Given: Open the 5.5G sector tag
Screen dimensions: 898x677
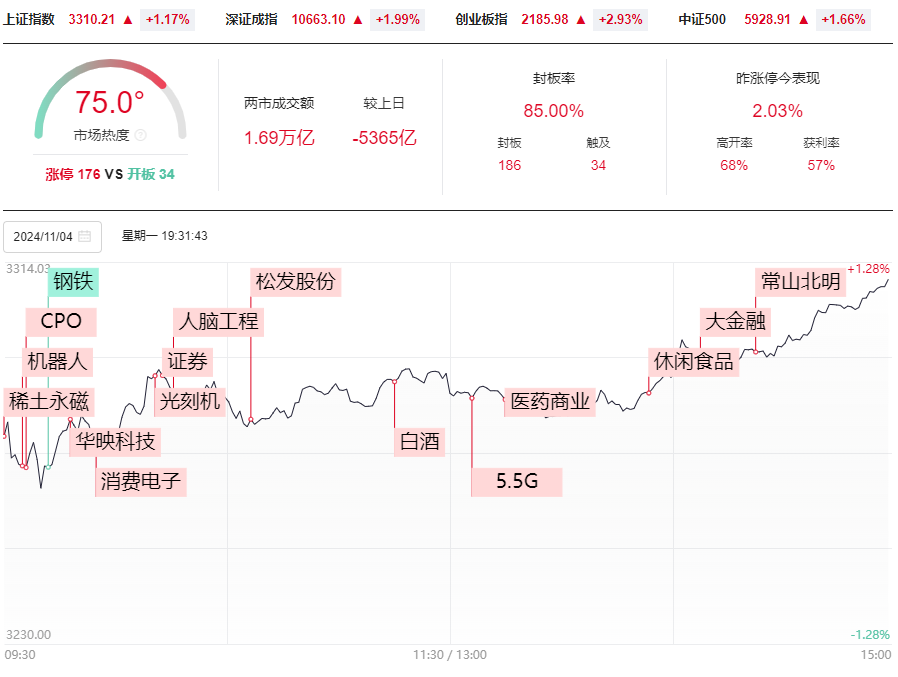Looking at the screenshot, I should tap(517, 482).
